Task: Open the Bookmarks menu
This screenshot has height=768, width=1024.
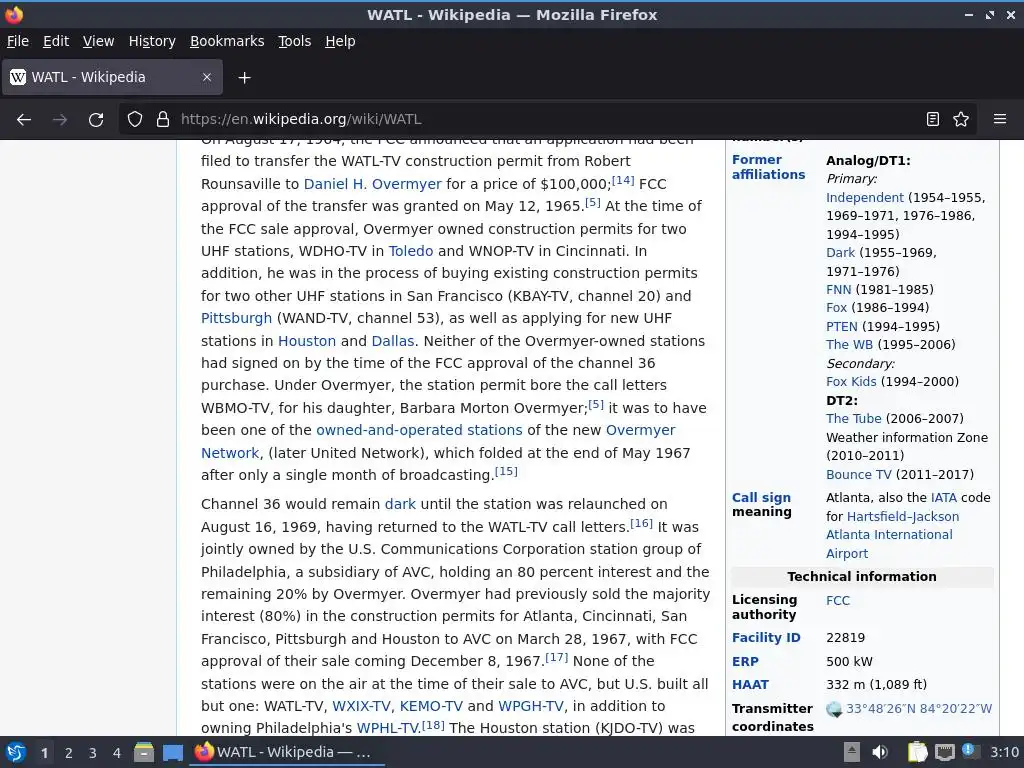Action: click(x=227, y=41)
